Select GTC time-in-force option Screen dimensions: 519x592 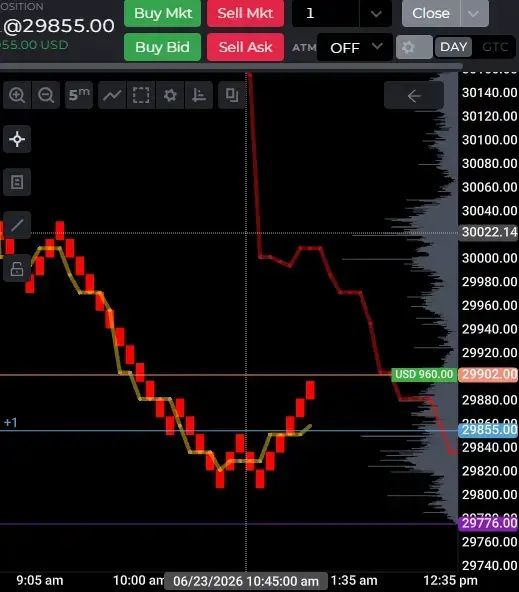coord(495,47)
